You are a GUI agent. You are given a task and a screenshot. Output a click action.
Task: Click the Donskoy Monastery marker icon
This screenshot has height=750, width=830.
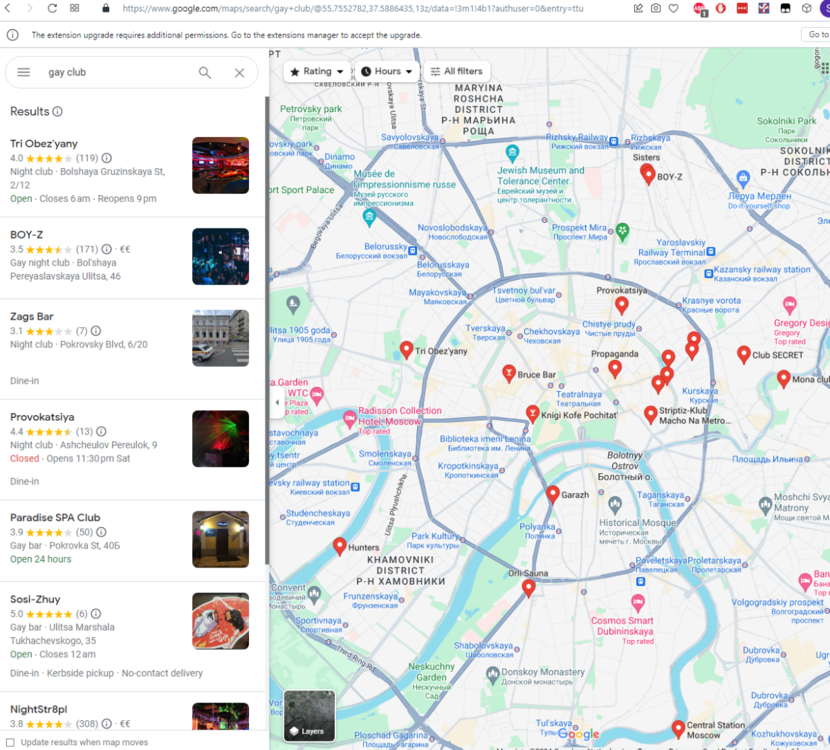(493, 674)
